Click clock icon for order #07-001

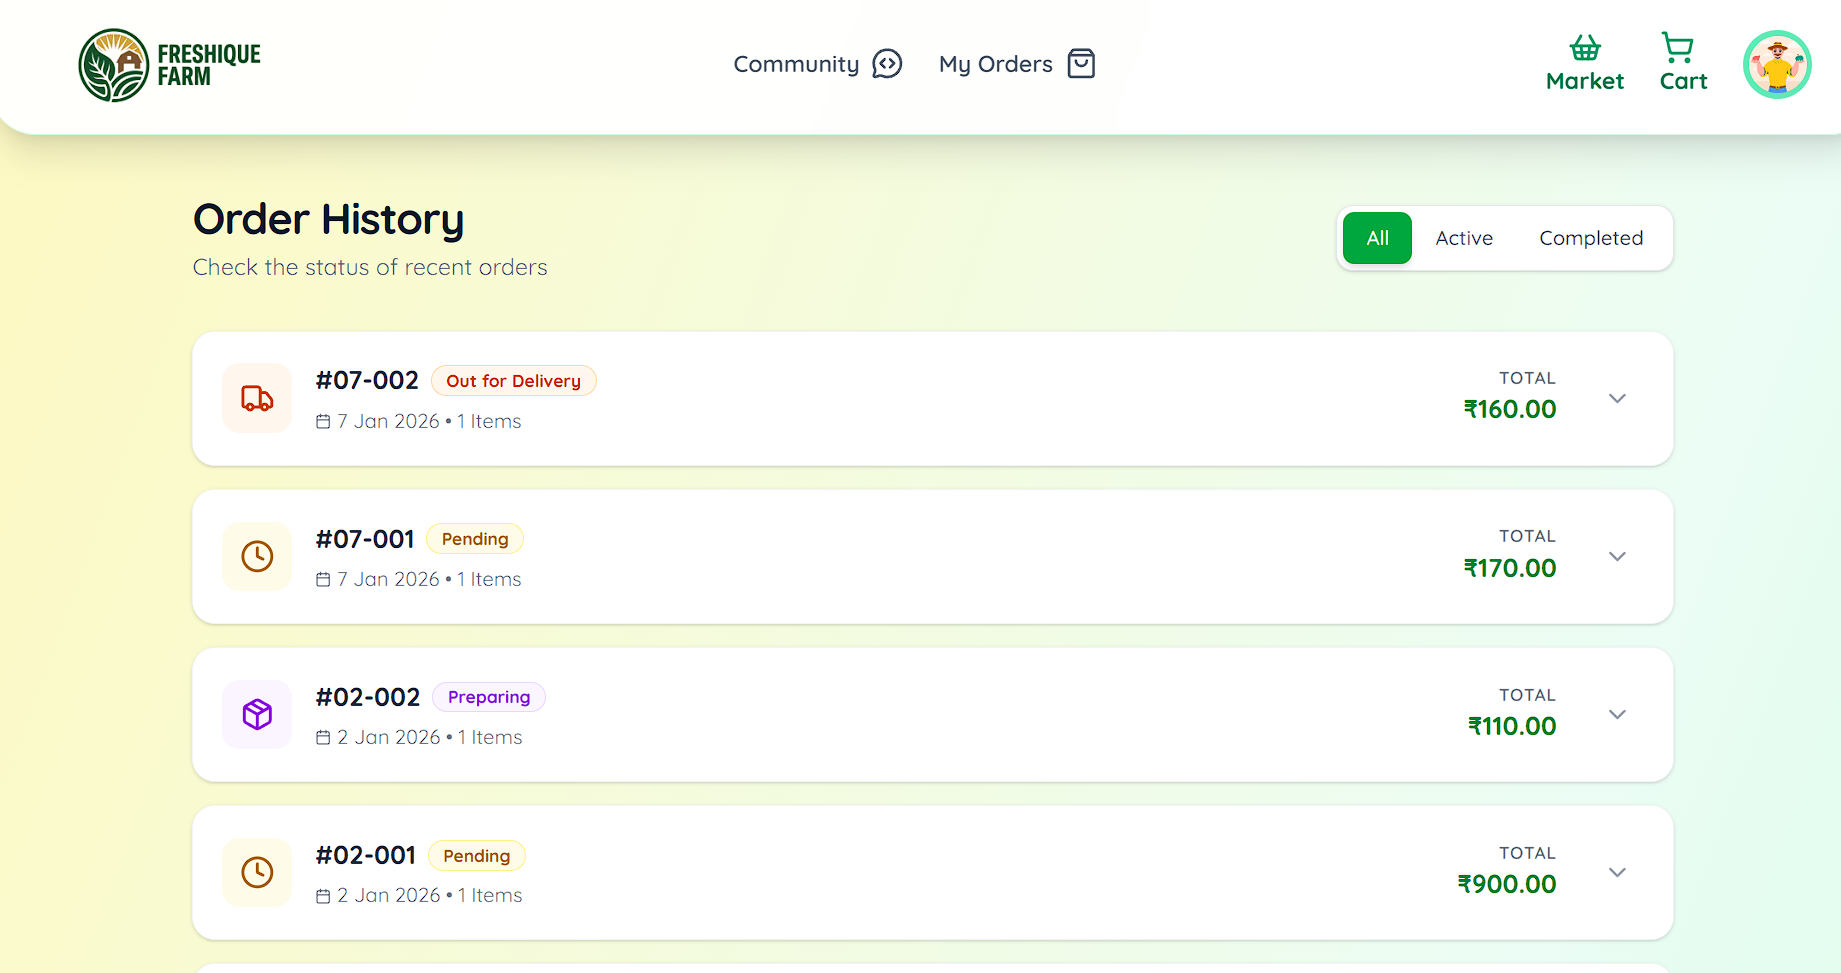tap(257, 556)
